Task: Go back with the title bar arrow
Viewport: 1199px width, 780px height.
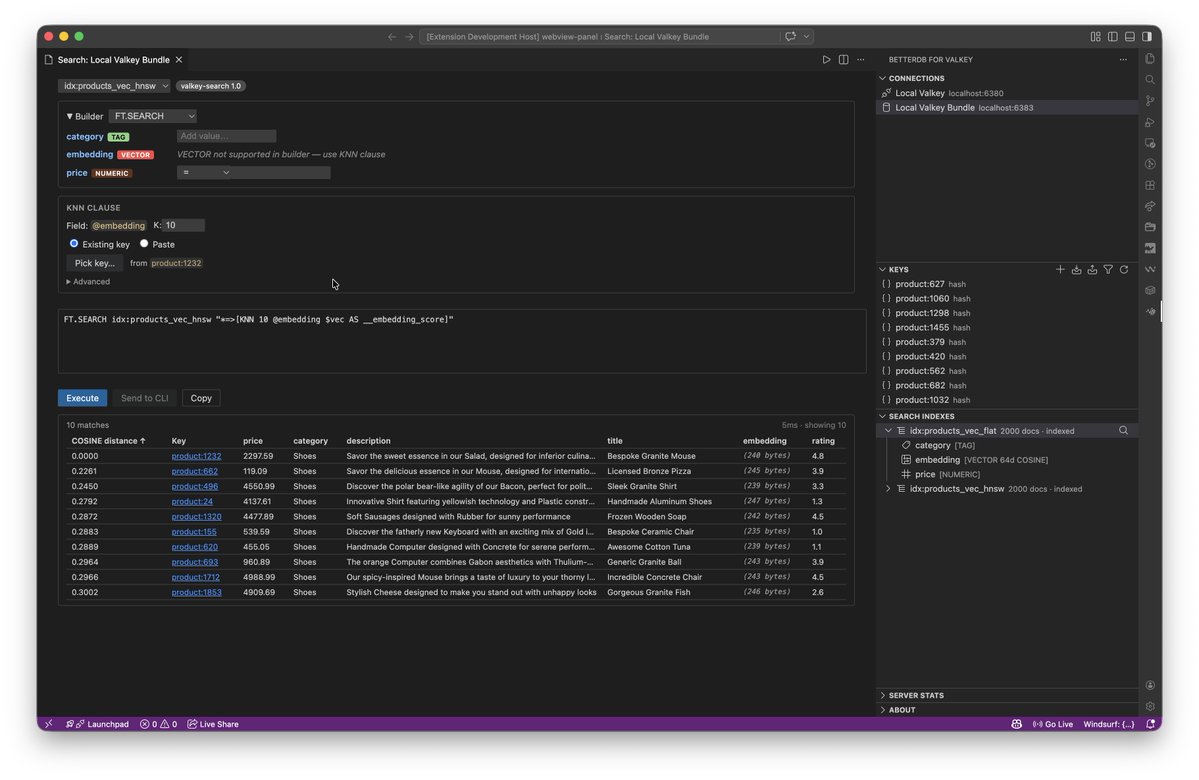Action: 392,37
